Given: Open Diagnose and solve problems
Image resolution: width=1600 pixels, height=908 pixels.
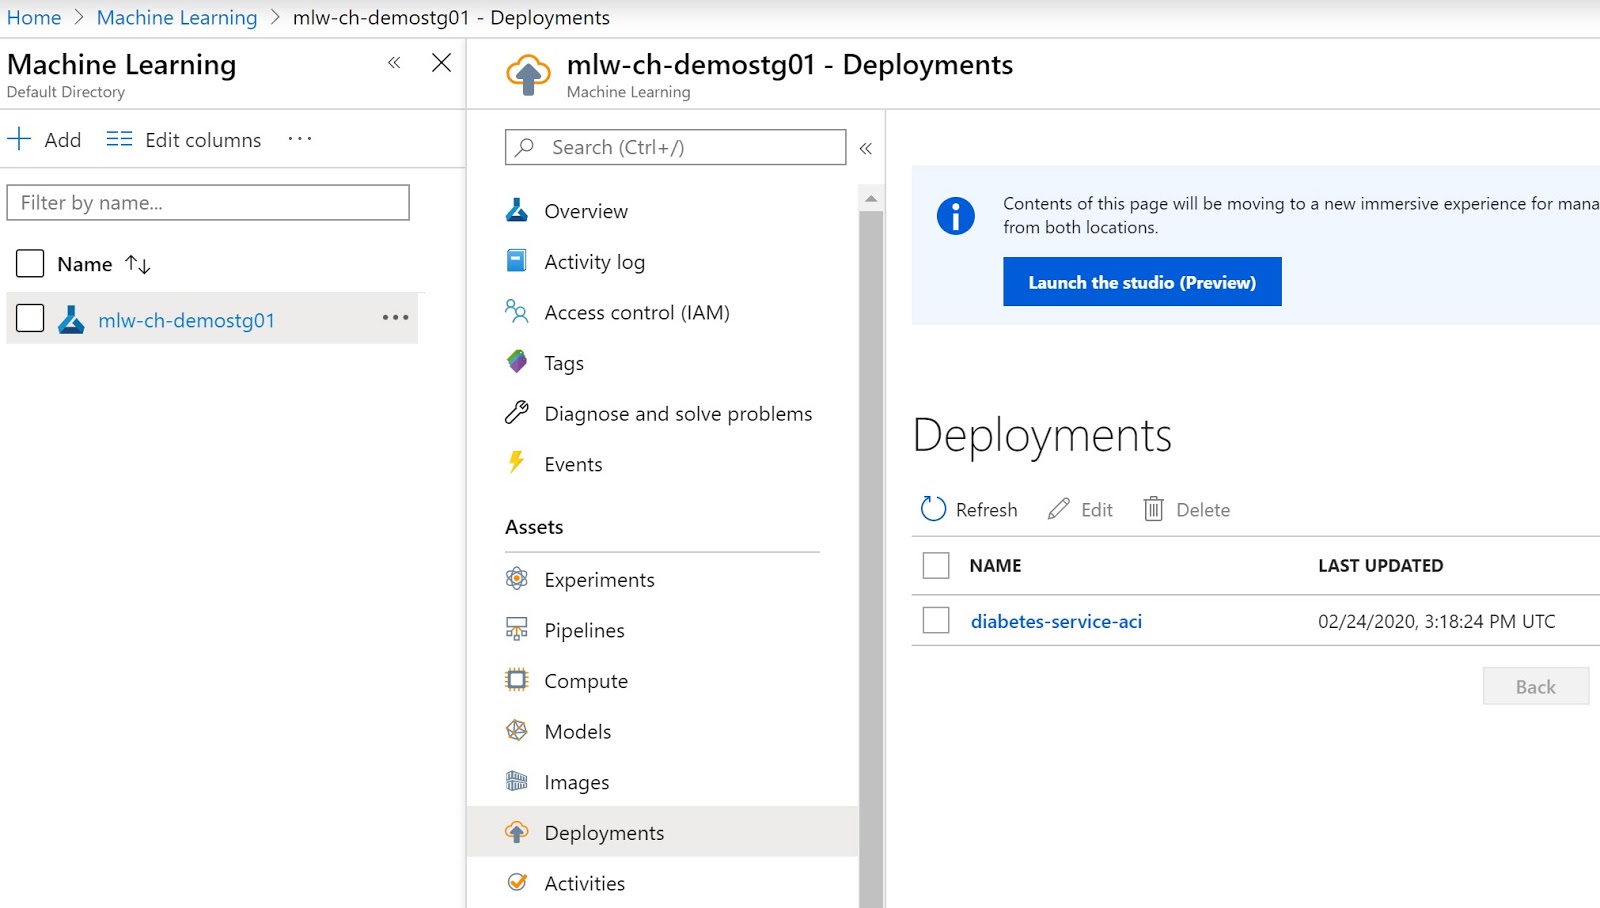Looking at the screenshot, I should tap(677, 413).
